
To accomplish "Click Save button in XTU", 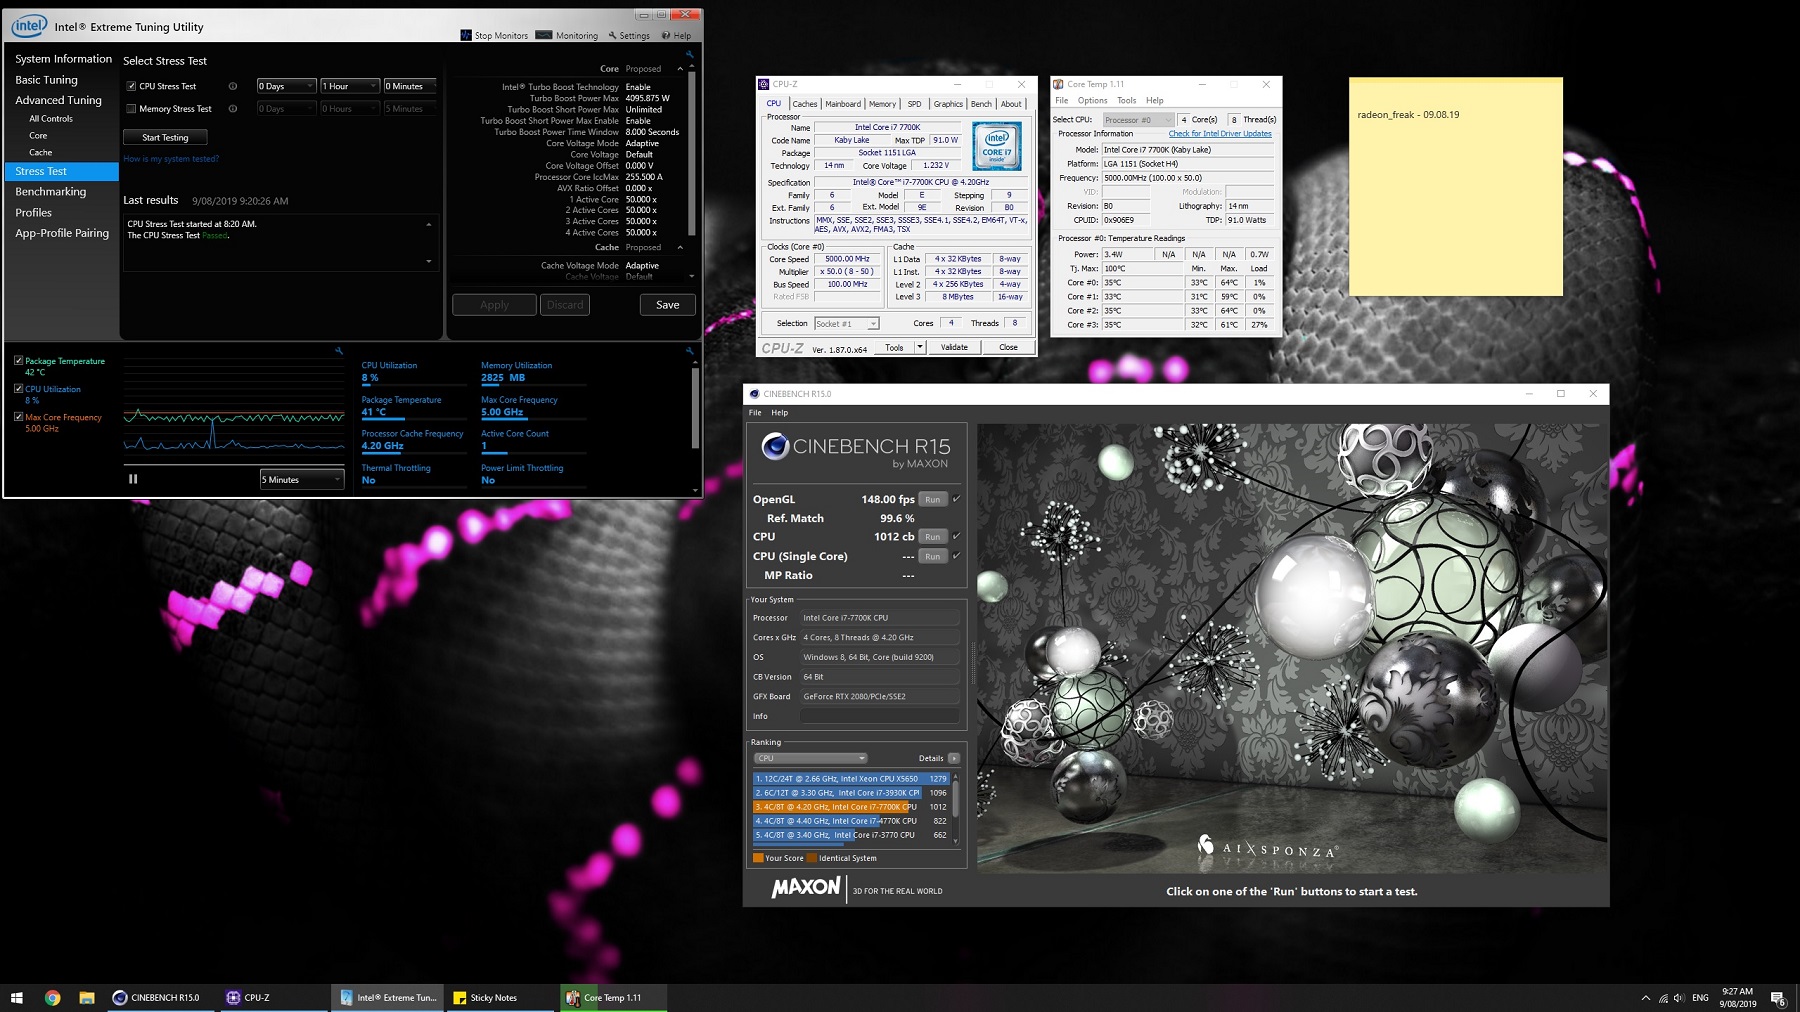I will [667, 305].
